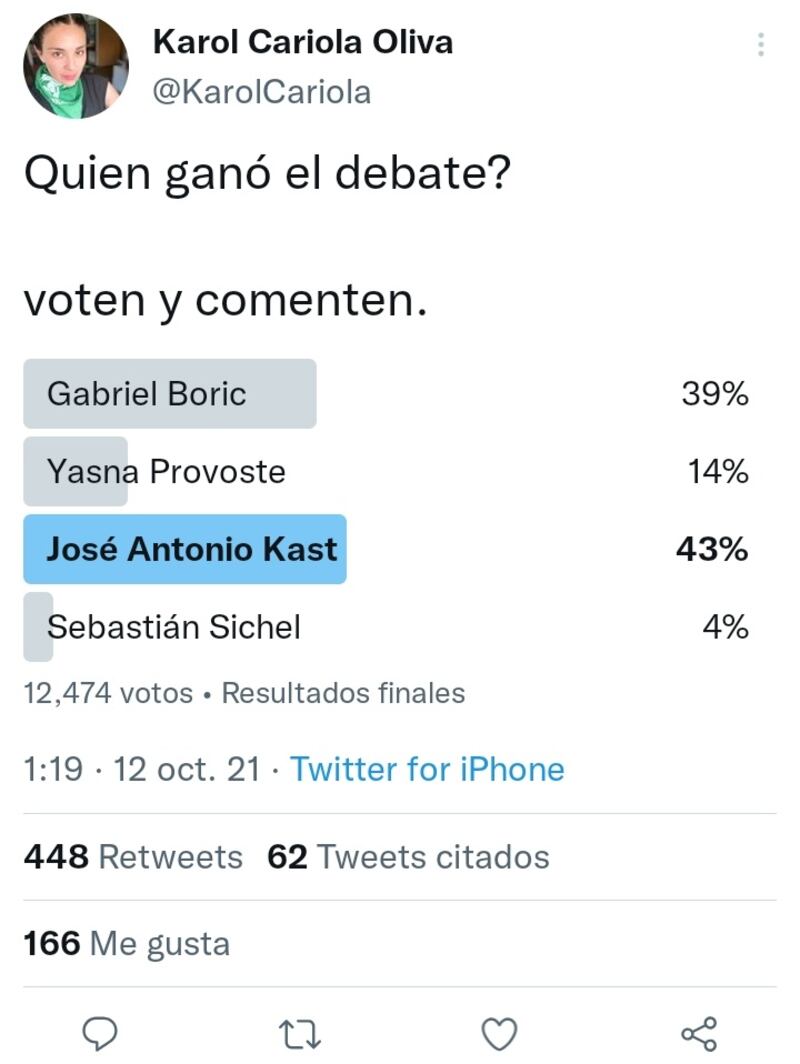Image resolution: width=800 pixels, height=1064 pixels.
Task: Open the Karol Cariola Oliva display name
Action: [x=303, y=42]
